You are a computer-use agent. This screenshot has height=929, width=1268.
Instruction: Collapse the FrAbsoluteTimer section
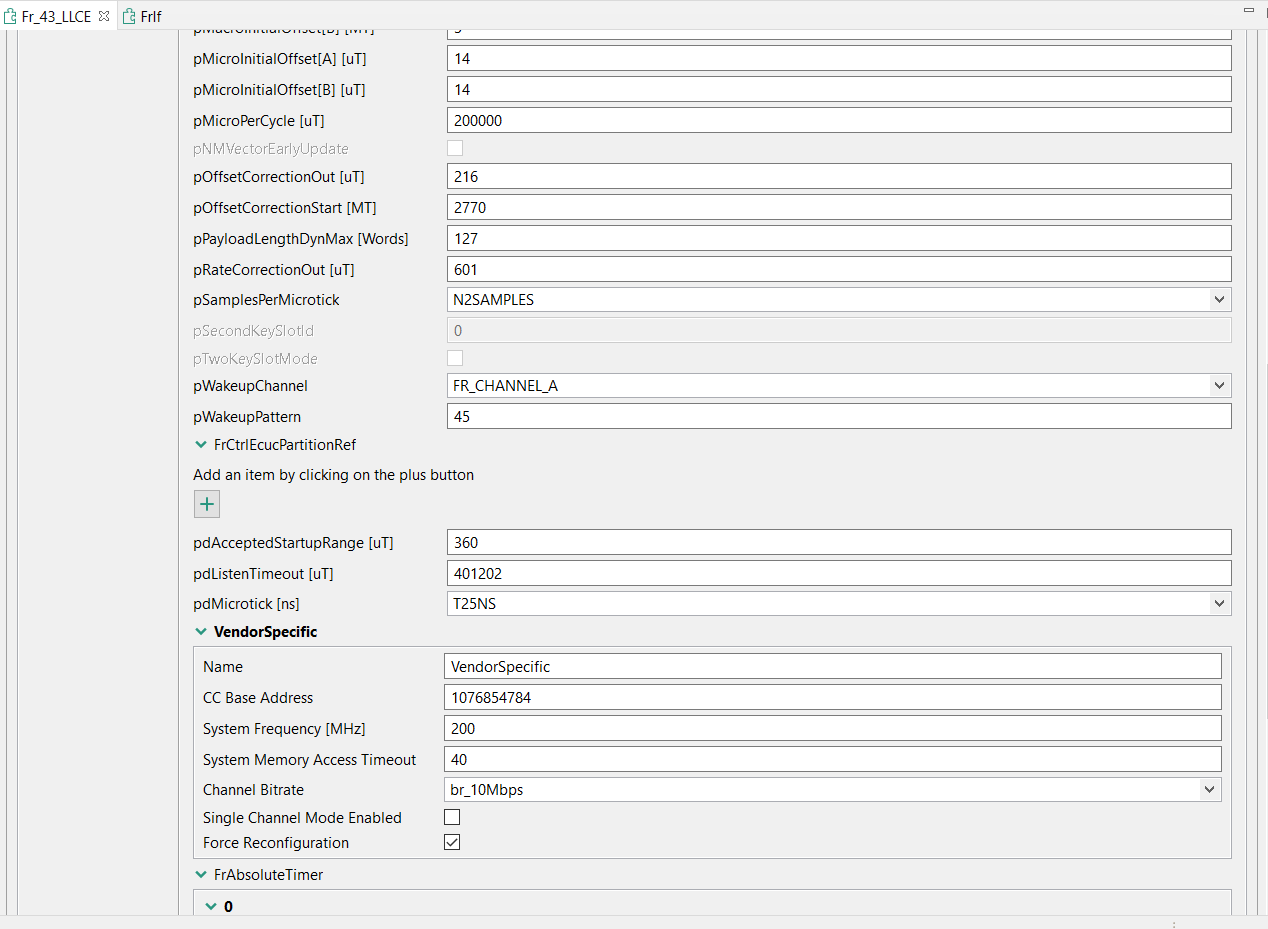[200, 874]
